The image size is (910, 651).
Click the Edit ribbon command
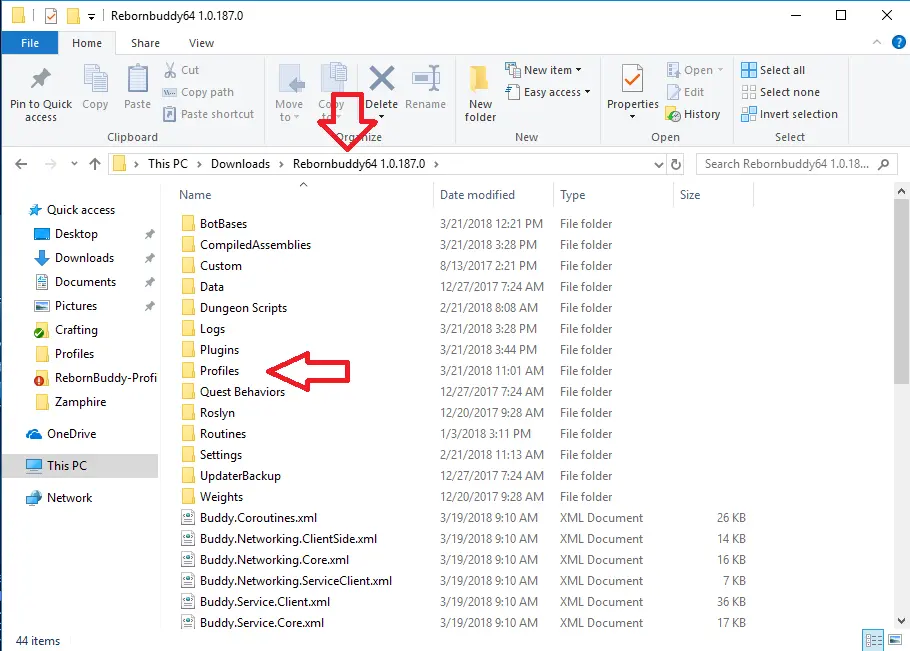[x=685, y=92]
